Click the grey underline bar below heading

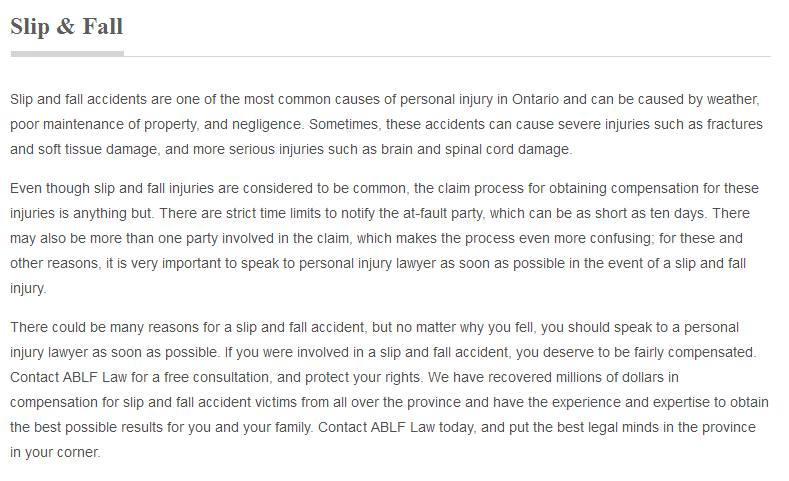[x=67, y=54]
